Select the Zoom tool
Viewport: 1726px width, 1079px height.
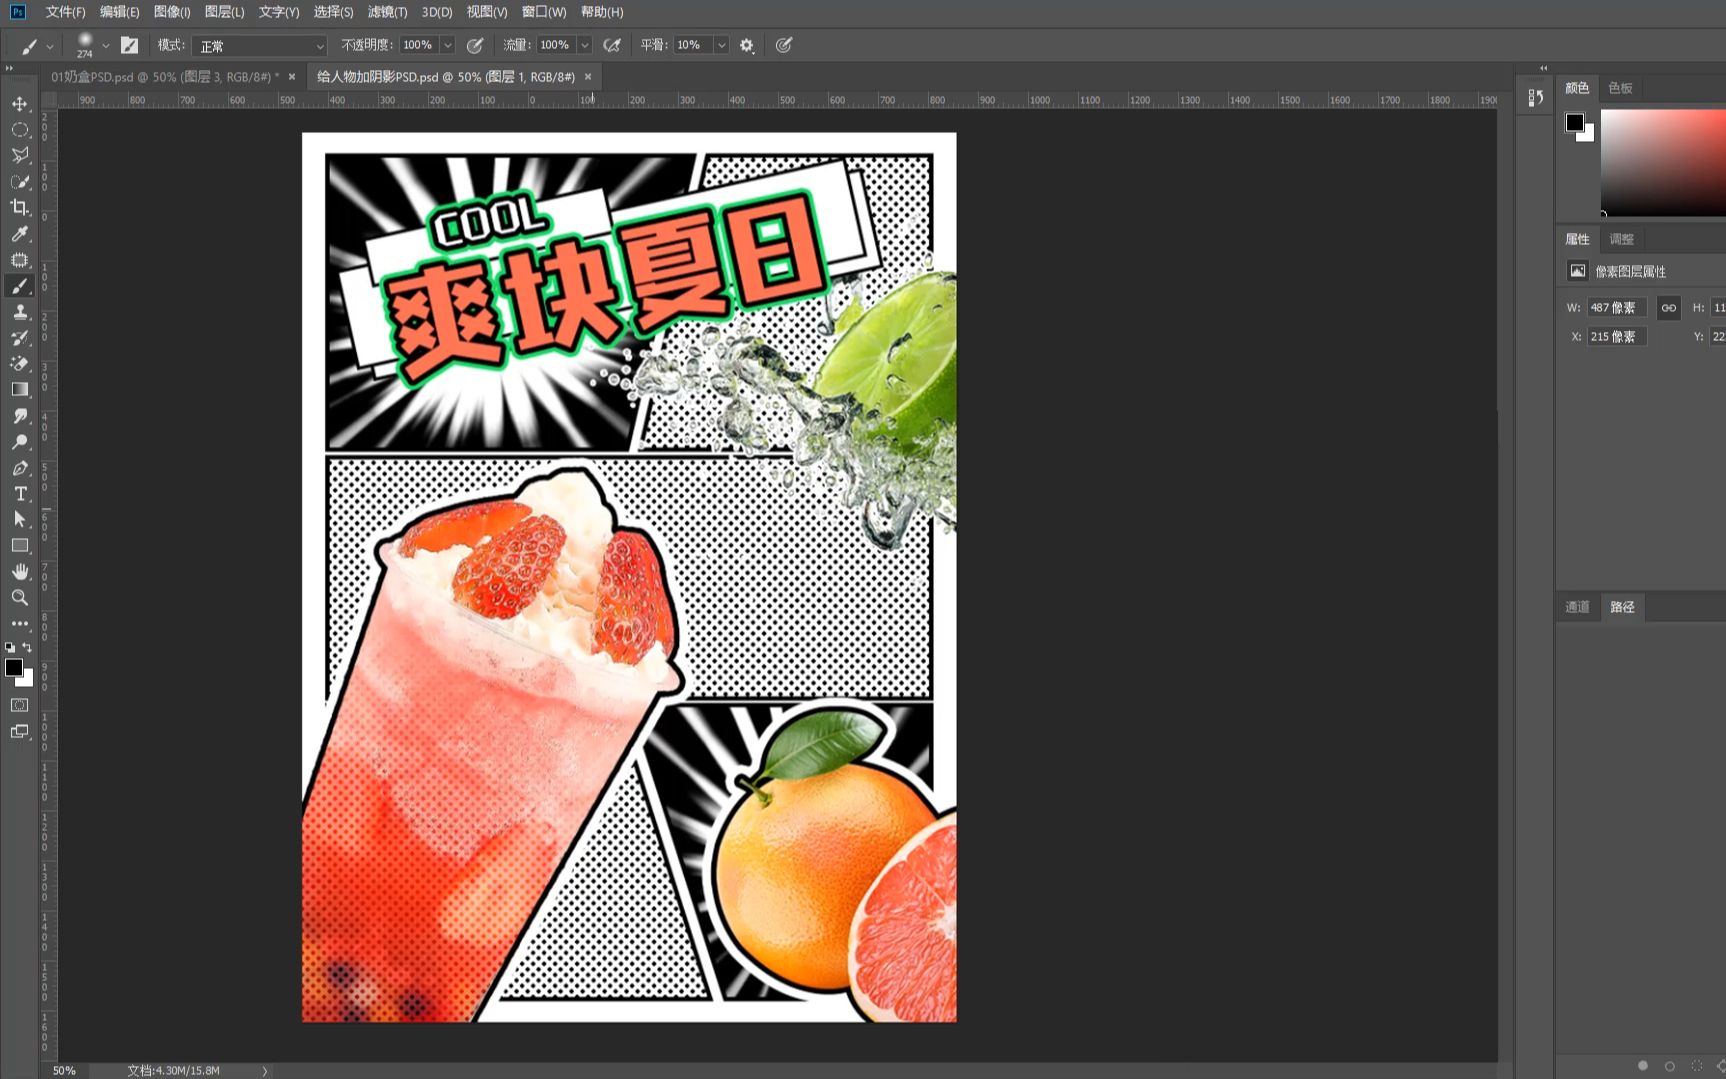click(20, 598)
